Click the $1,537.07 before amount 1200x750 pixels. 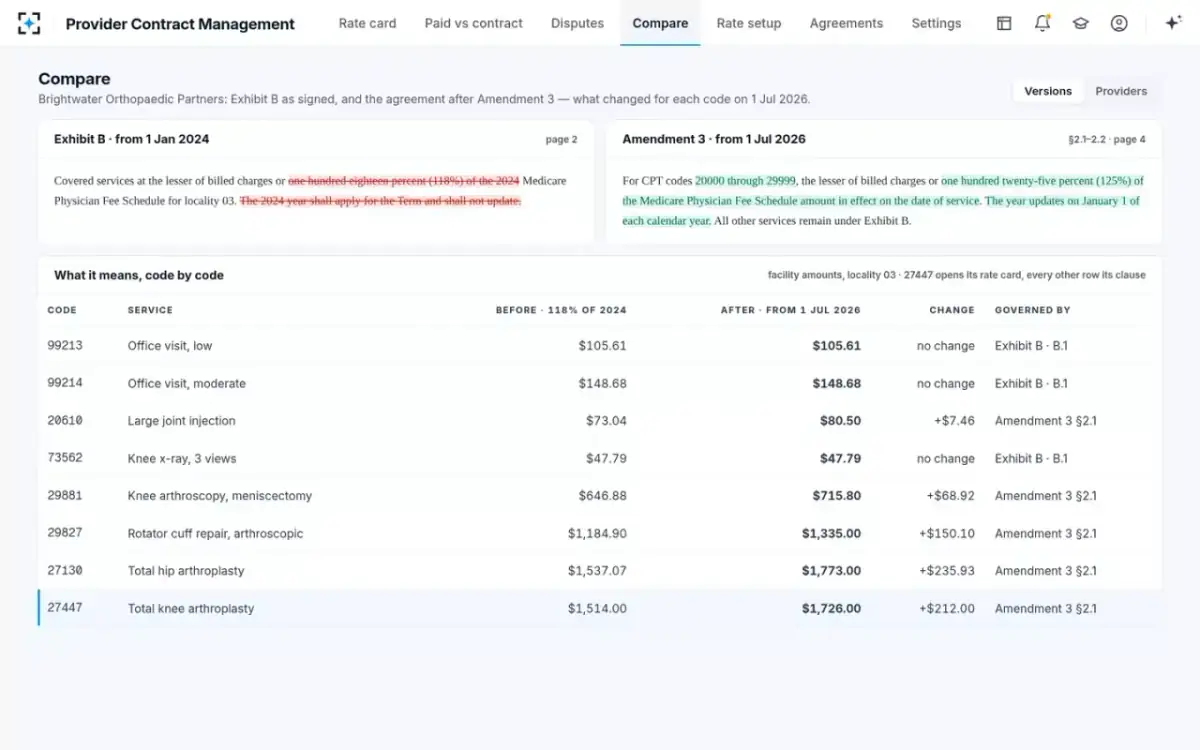coord(598,571)
